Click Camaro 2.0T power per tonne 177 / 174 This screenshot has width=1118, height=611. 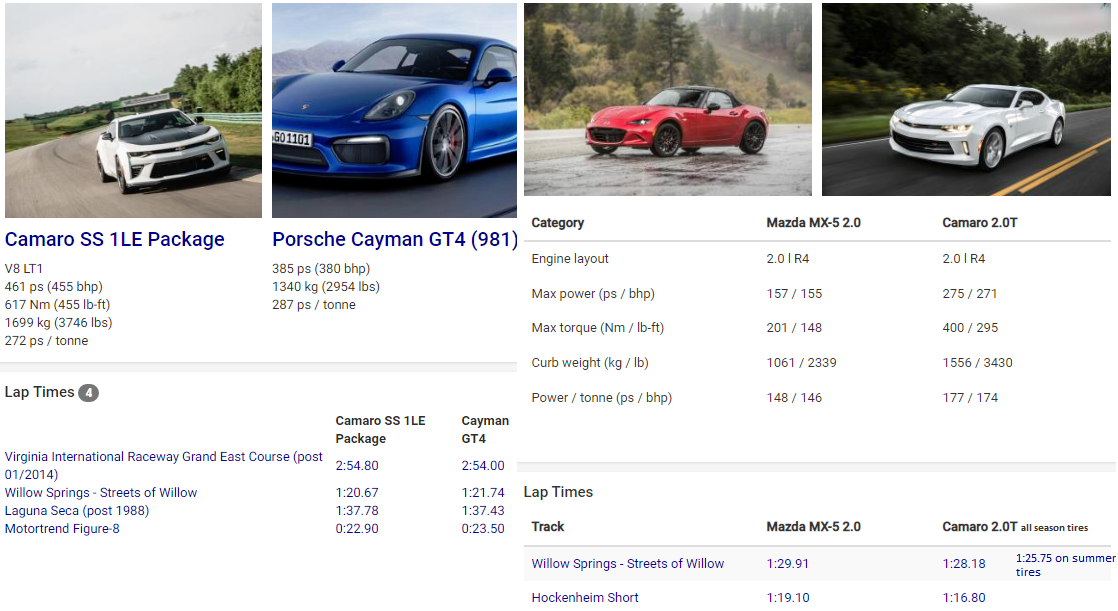(970, 398)
